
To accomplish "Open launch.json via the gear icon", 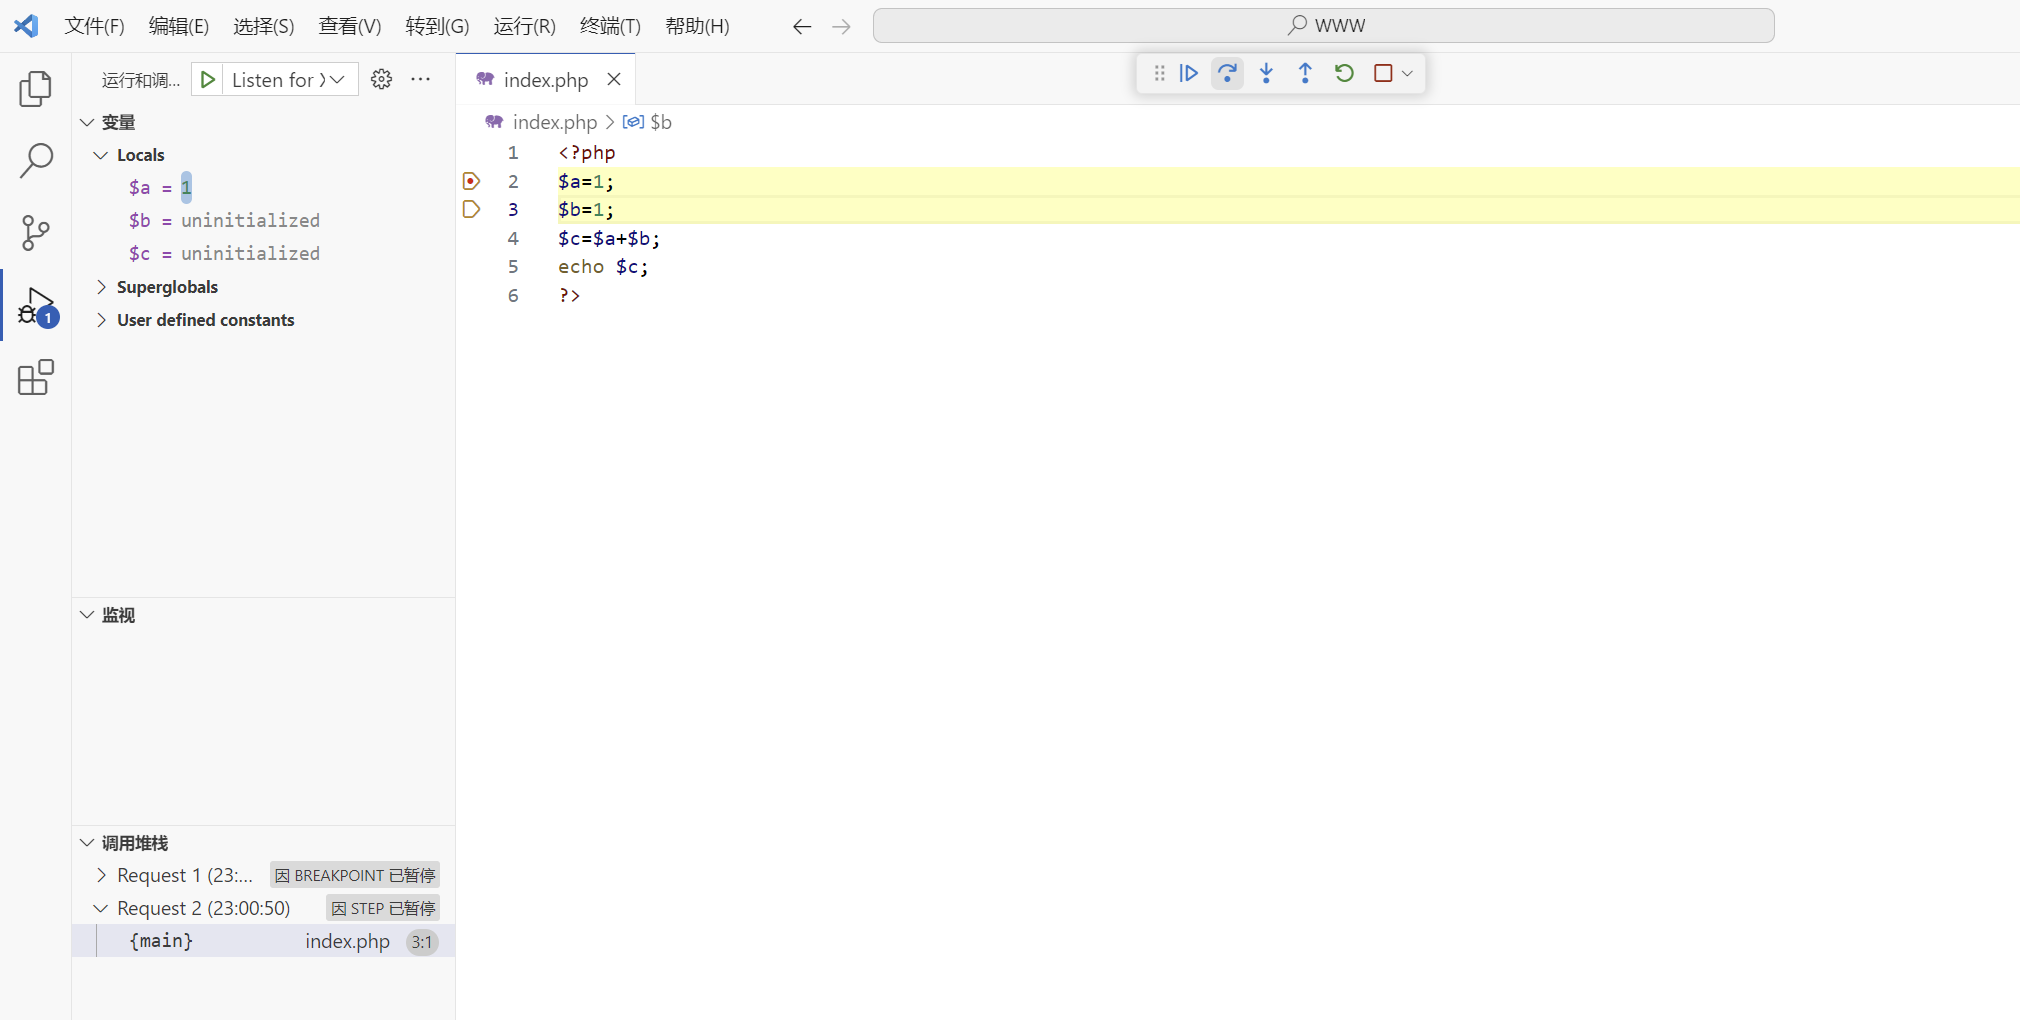I will tap(381, 80).
